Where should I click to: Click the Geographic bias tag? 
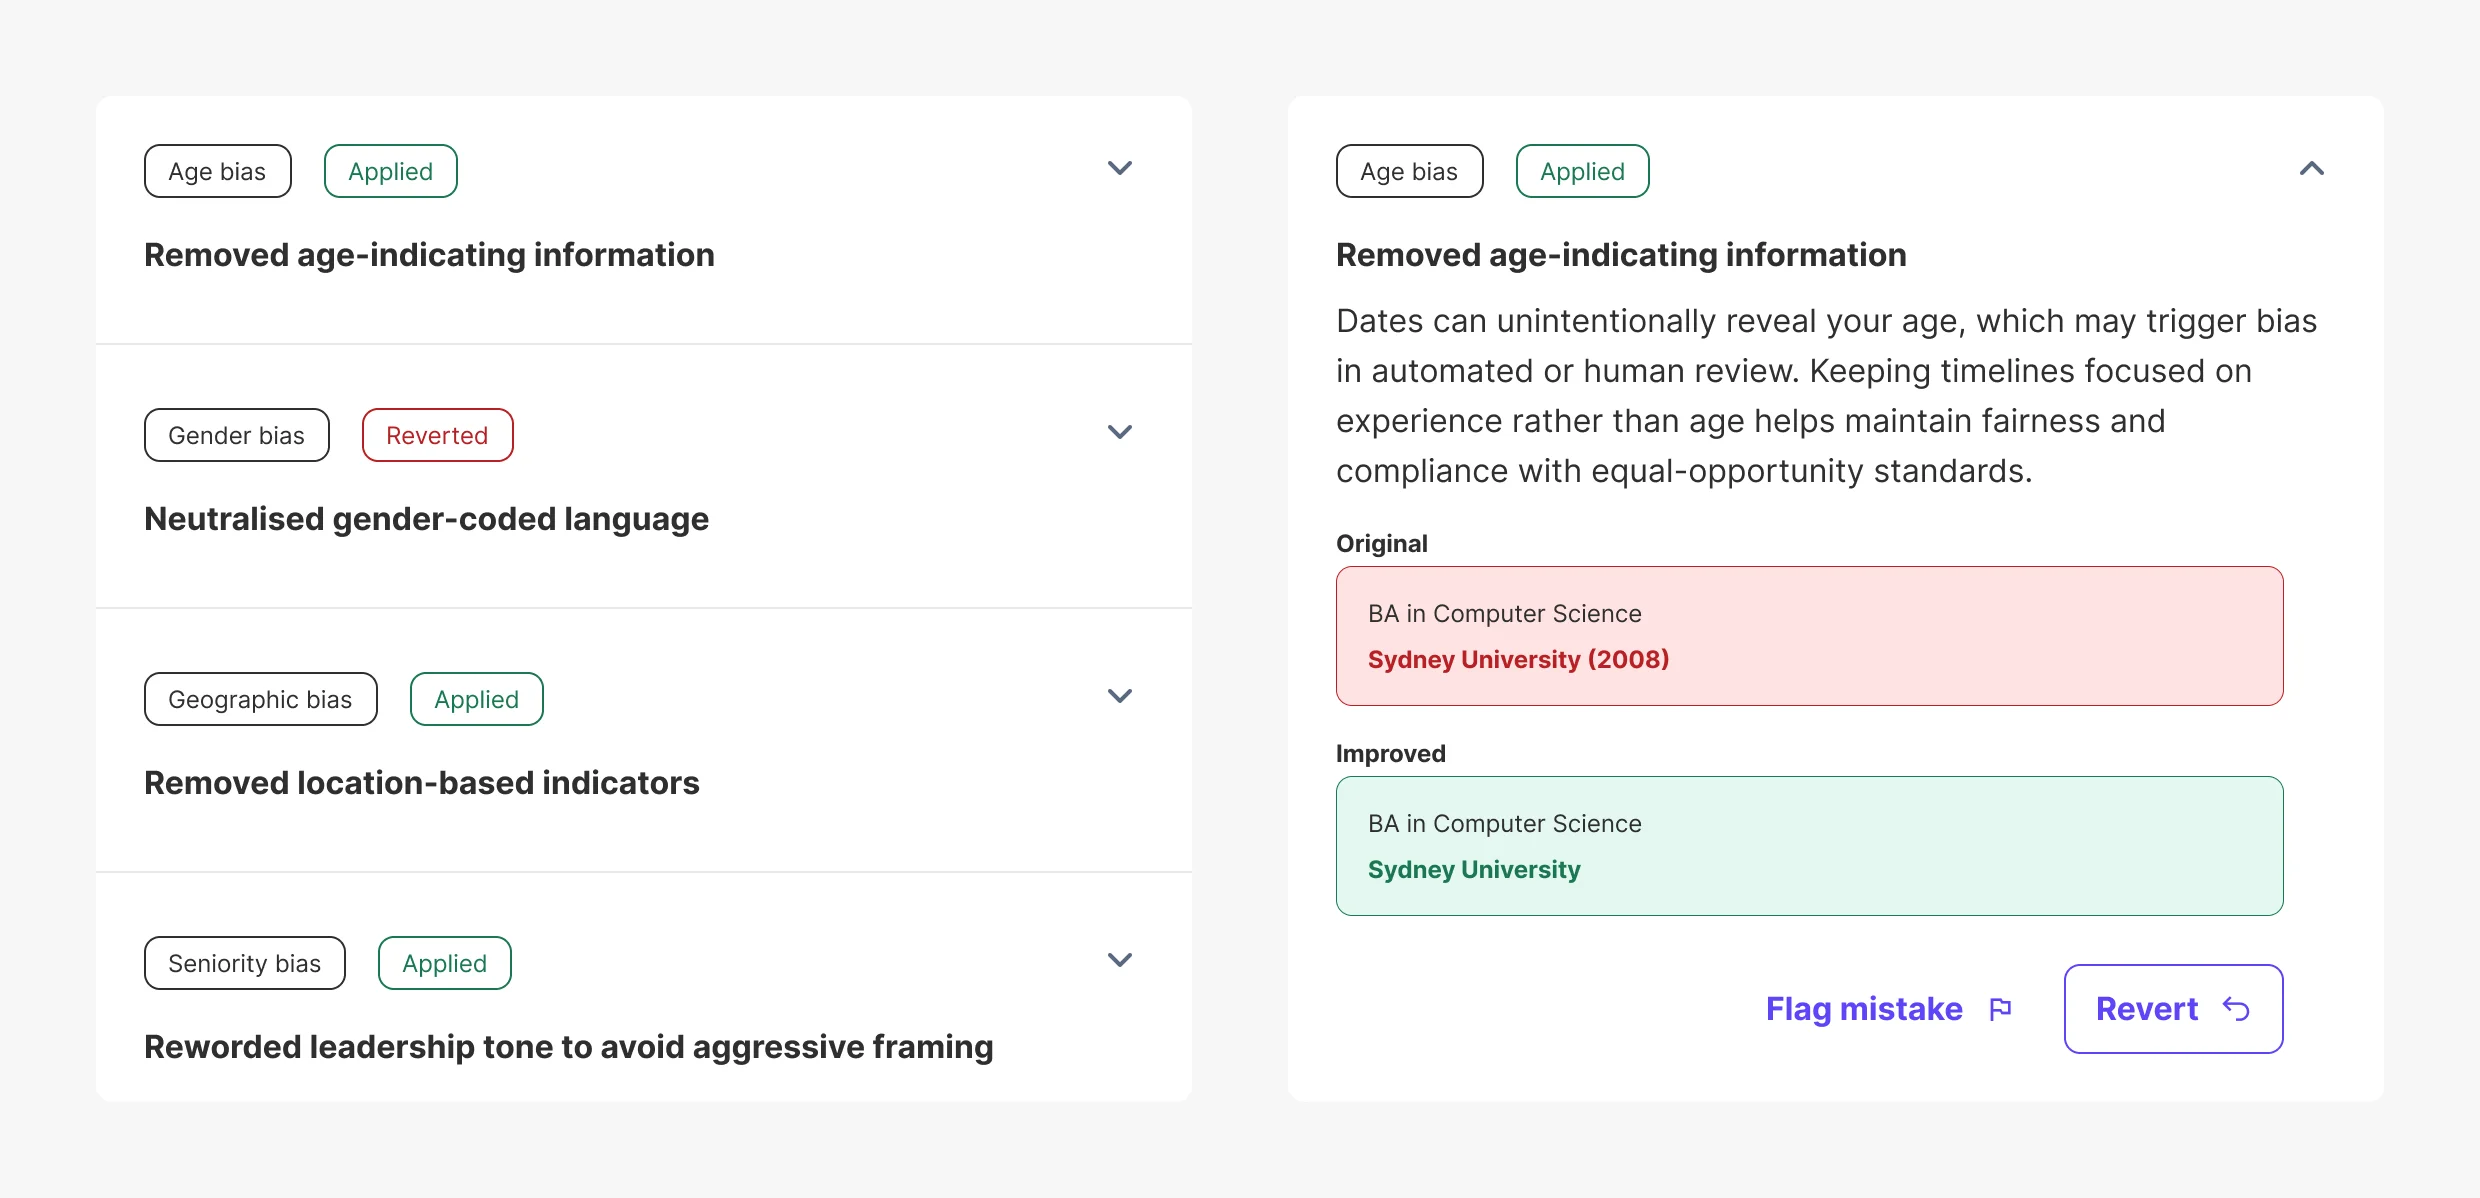[260, 699]
